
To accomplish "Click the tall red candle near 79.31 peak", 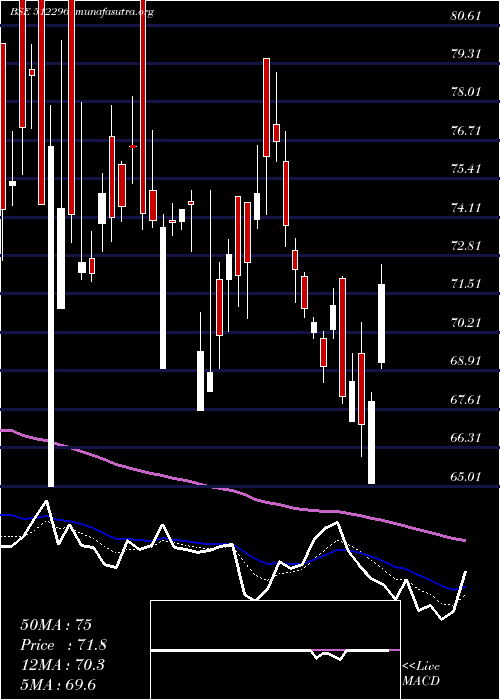I will [267, 107].
